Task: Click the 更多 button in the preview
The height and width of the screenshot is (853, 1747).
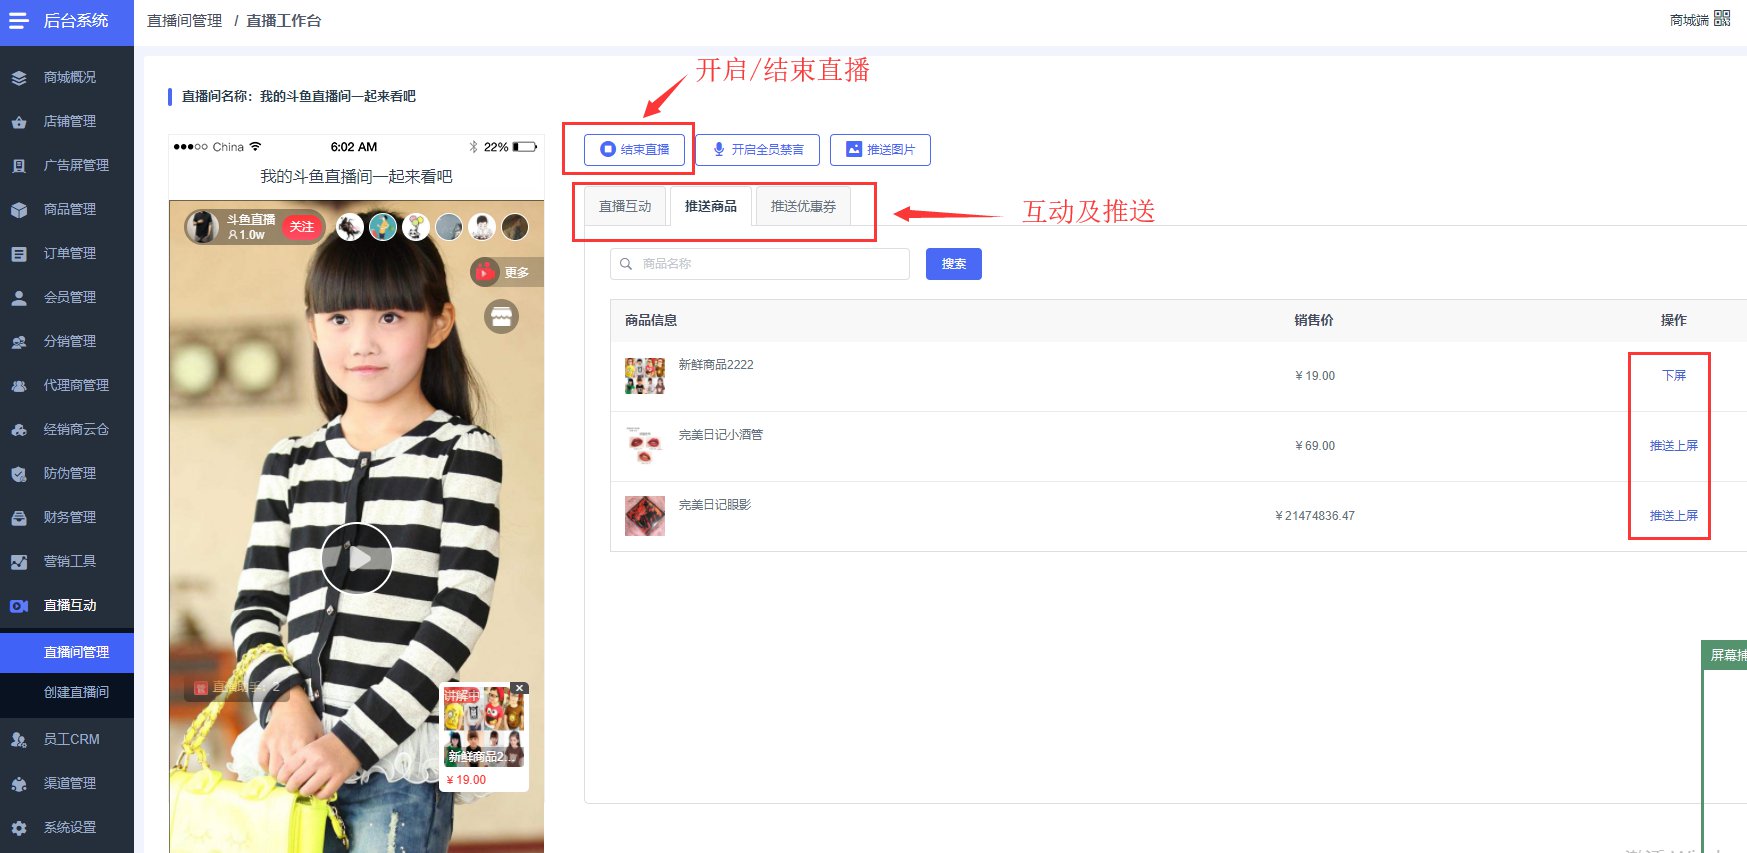Action: pos(507,272)
